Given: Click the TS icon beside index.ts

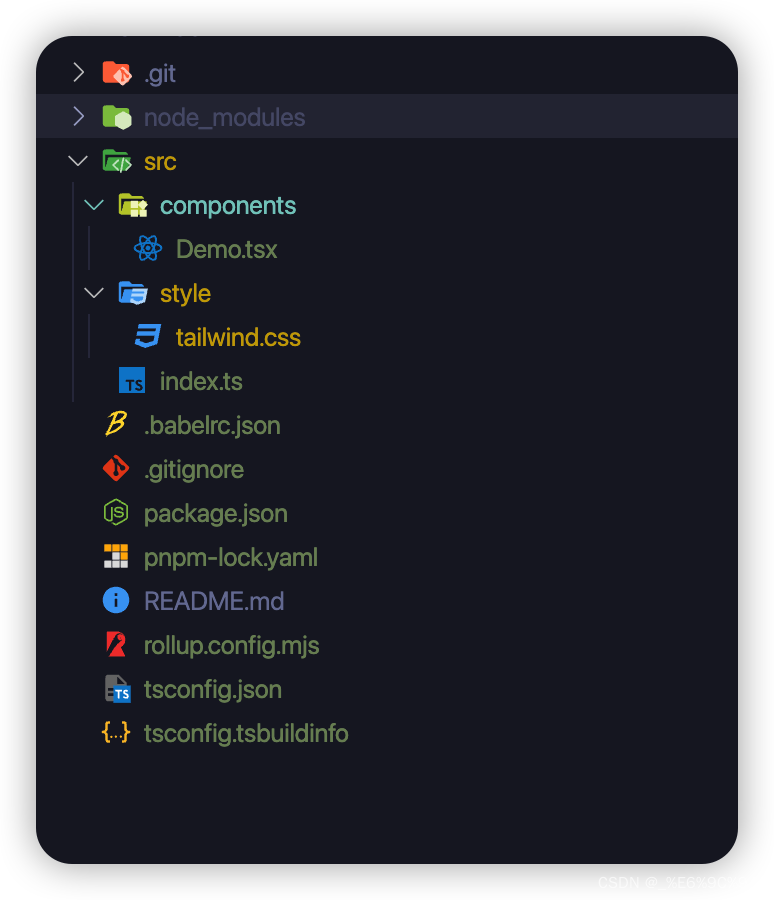Looking at the screenshot, I should pyautogui.click(x=132, y=380).
